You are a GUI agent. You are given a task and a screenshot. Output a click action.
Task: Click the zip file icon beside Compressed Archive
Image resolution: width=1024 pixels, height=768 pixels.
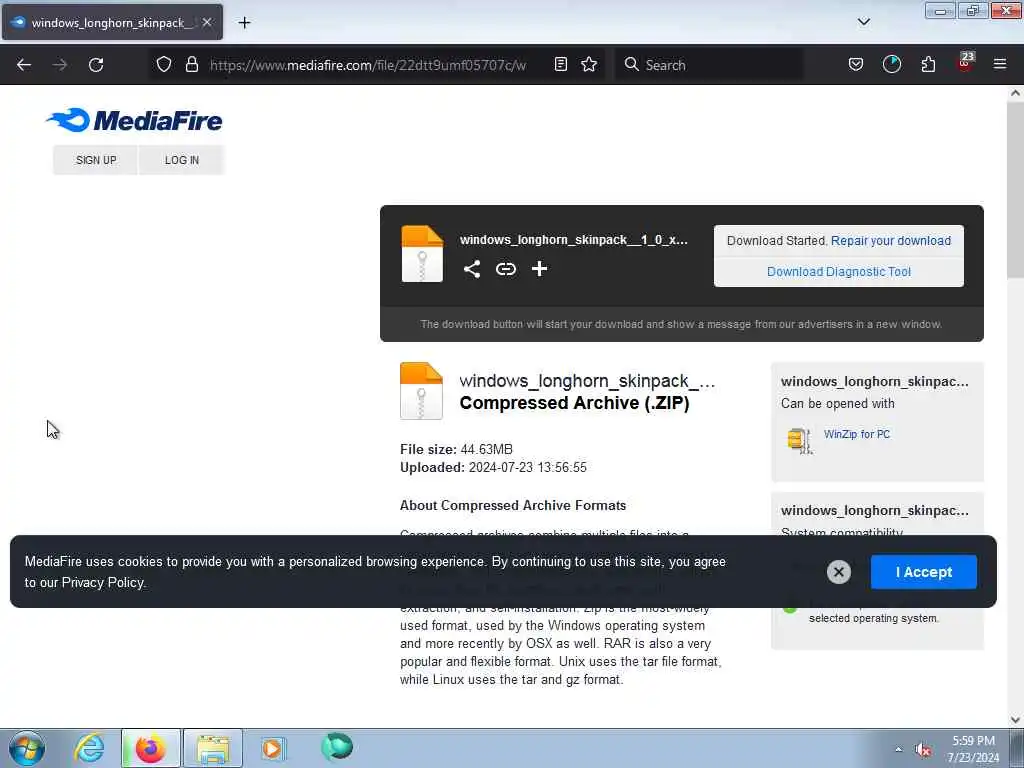pyautogui.click(x=421, y=391)
